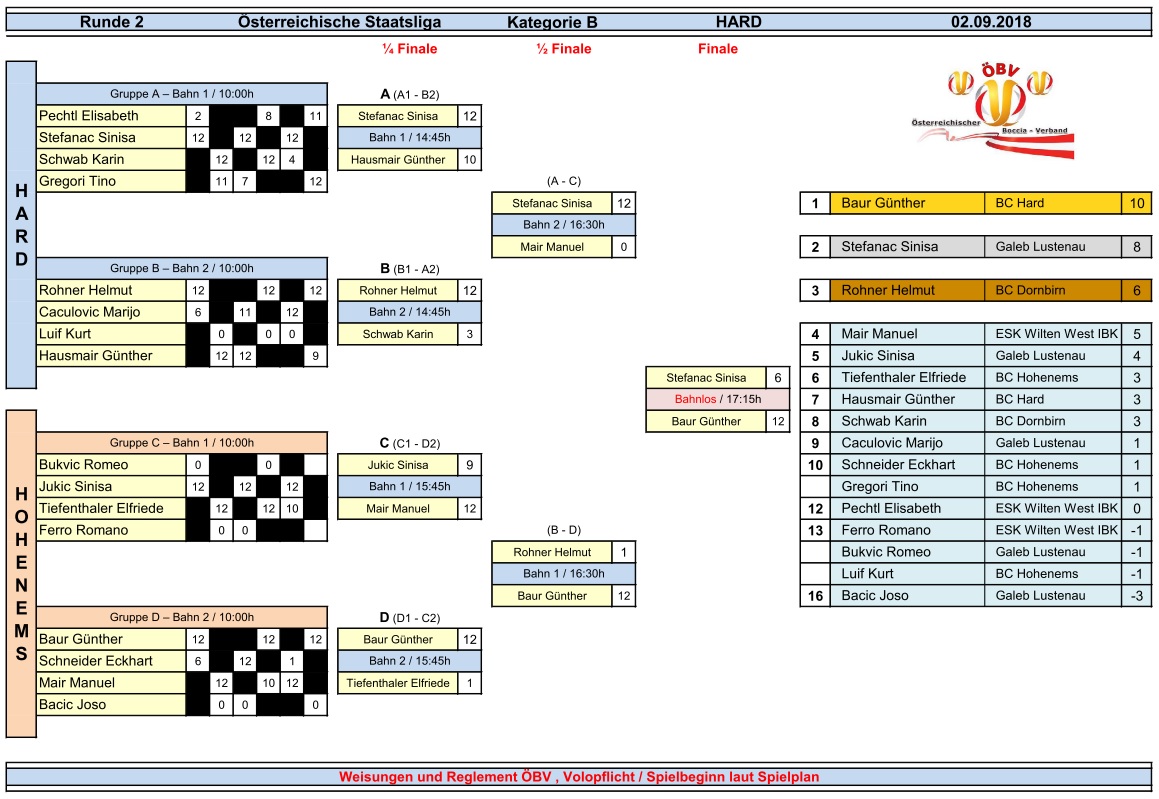The width and height of the screenshot is (1159, 799).
Task: Click the "Bahn 1 / 14:45h" quarterfinal cell
Action: (410, 138)
